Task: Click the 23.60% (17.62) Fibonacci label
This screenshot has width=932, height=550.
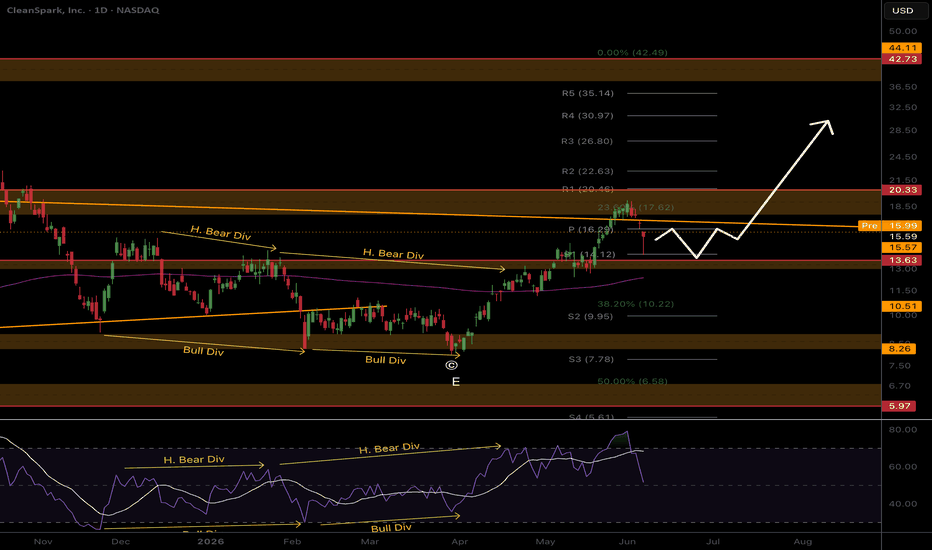Action: [x=635, y=208]
